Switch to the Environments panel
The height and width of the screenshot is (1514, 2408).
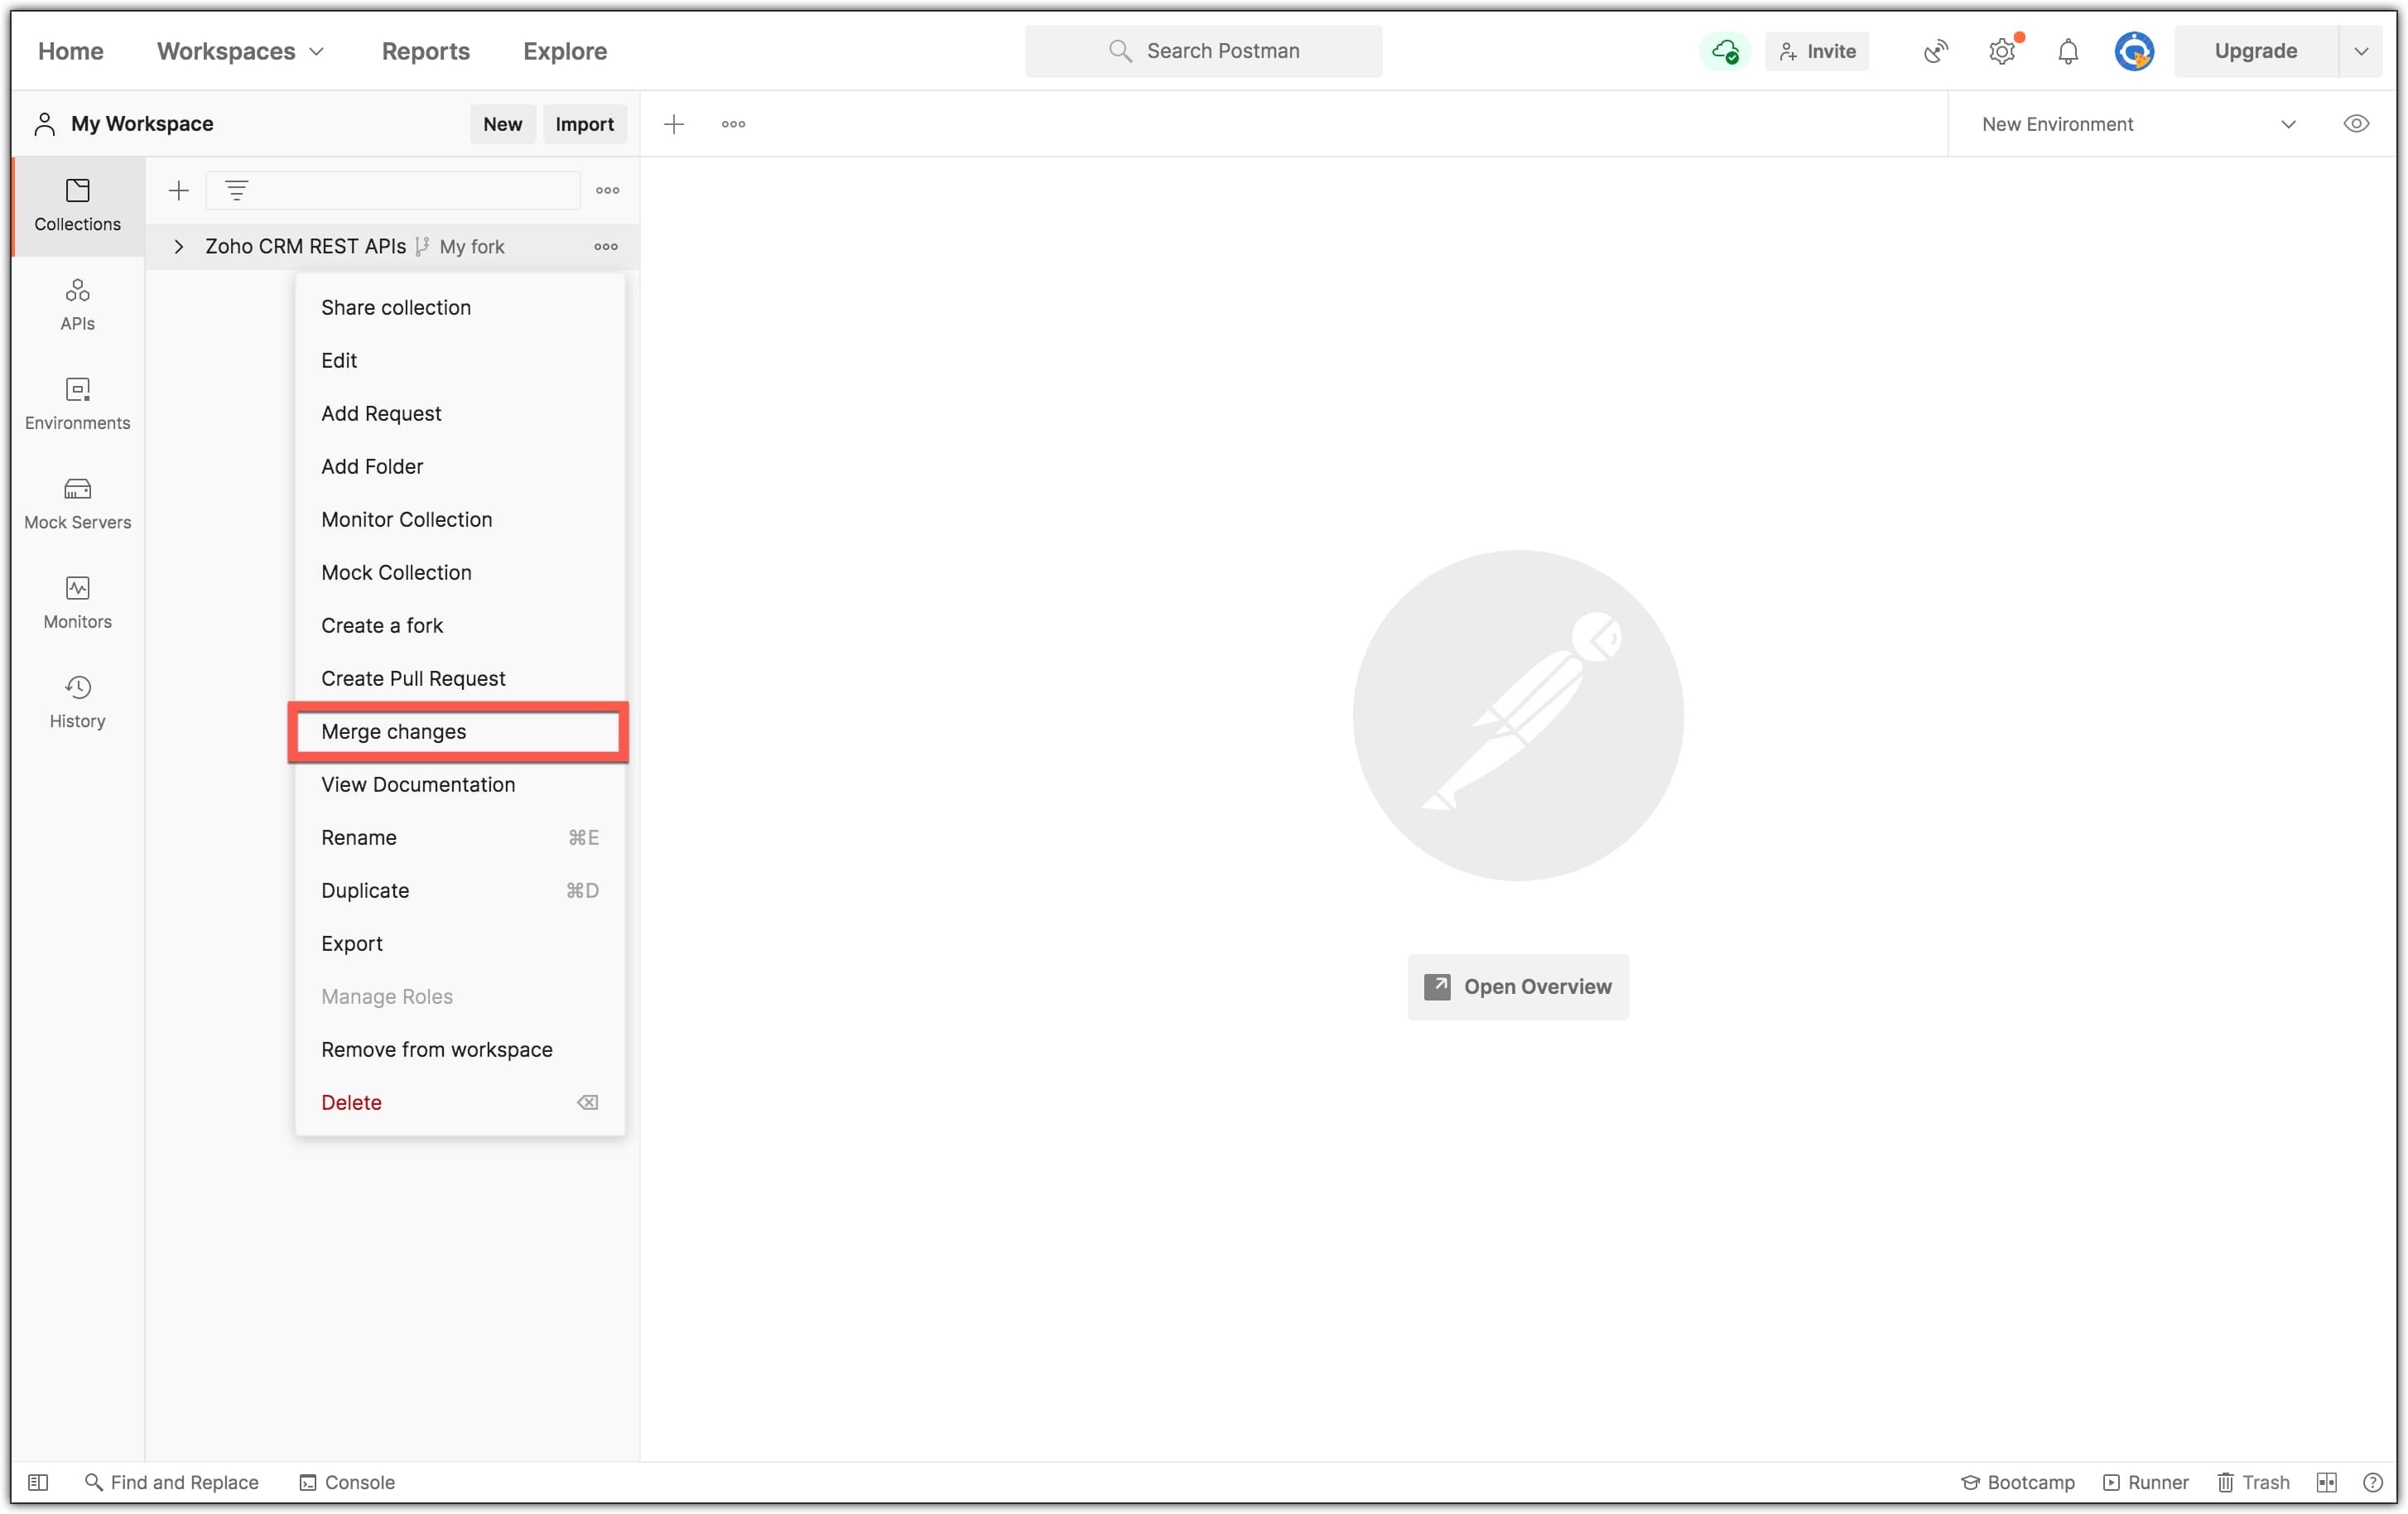[77, 403]
